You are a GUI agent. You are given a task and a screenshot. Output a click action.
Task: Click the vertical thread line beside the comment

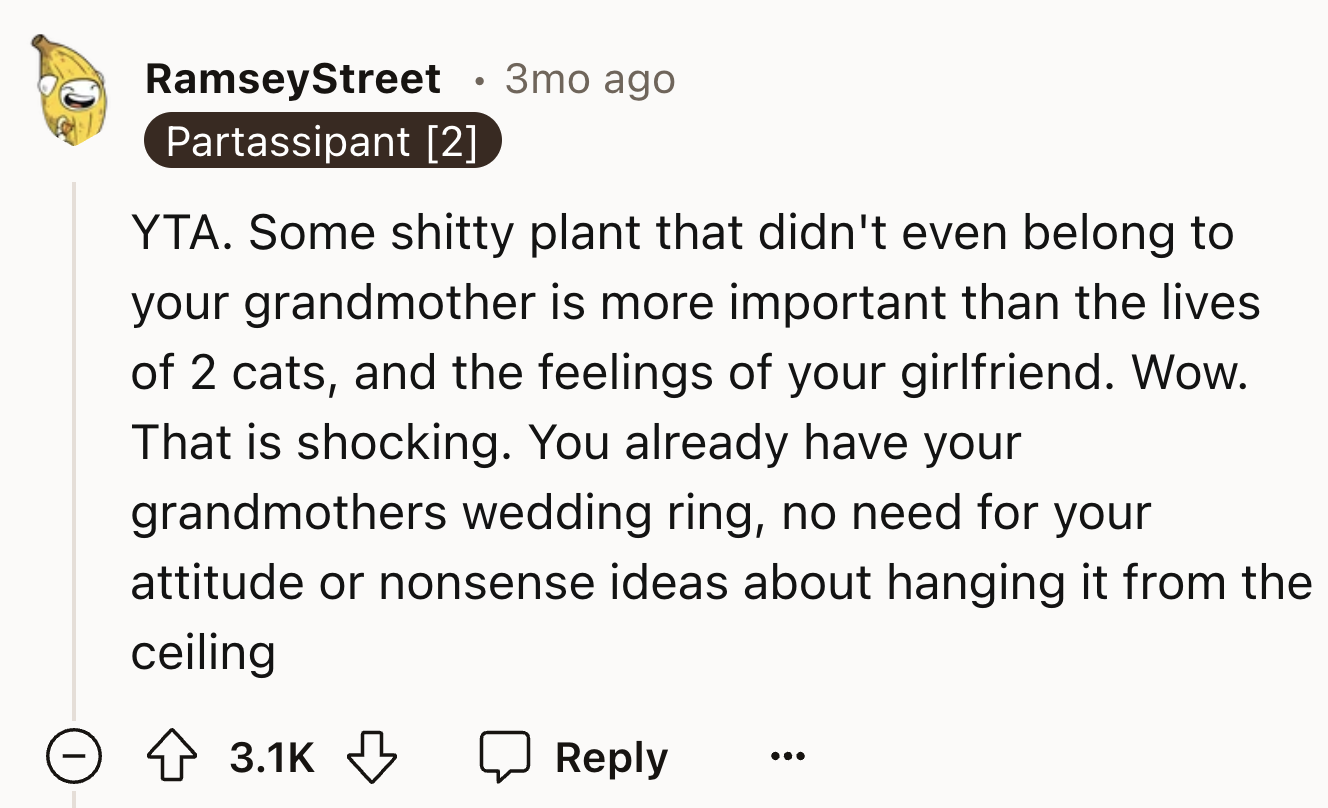coord(74,450)
